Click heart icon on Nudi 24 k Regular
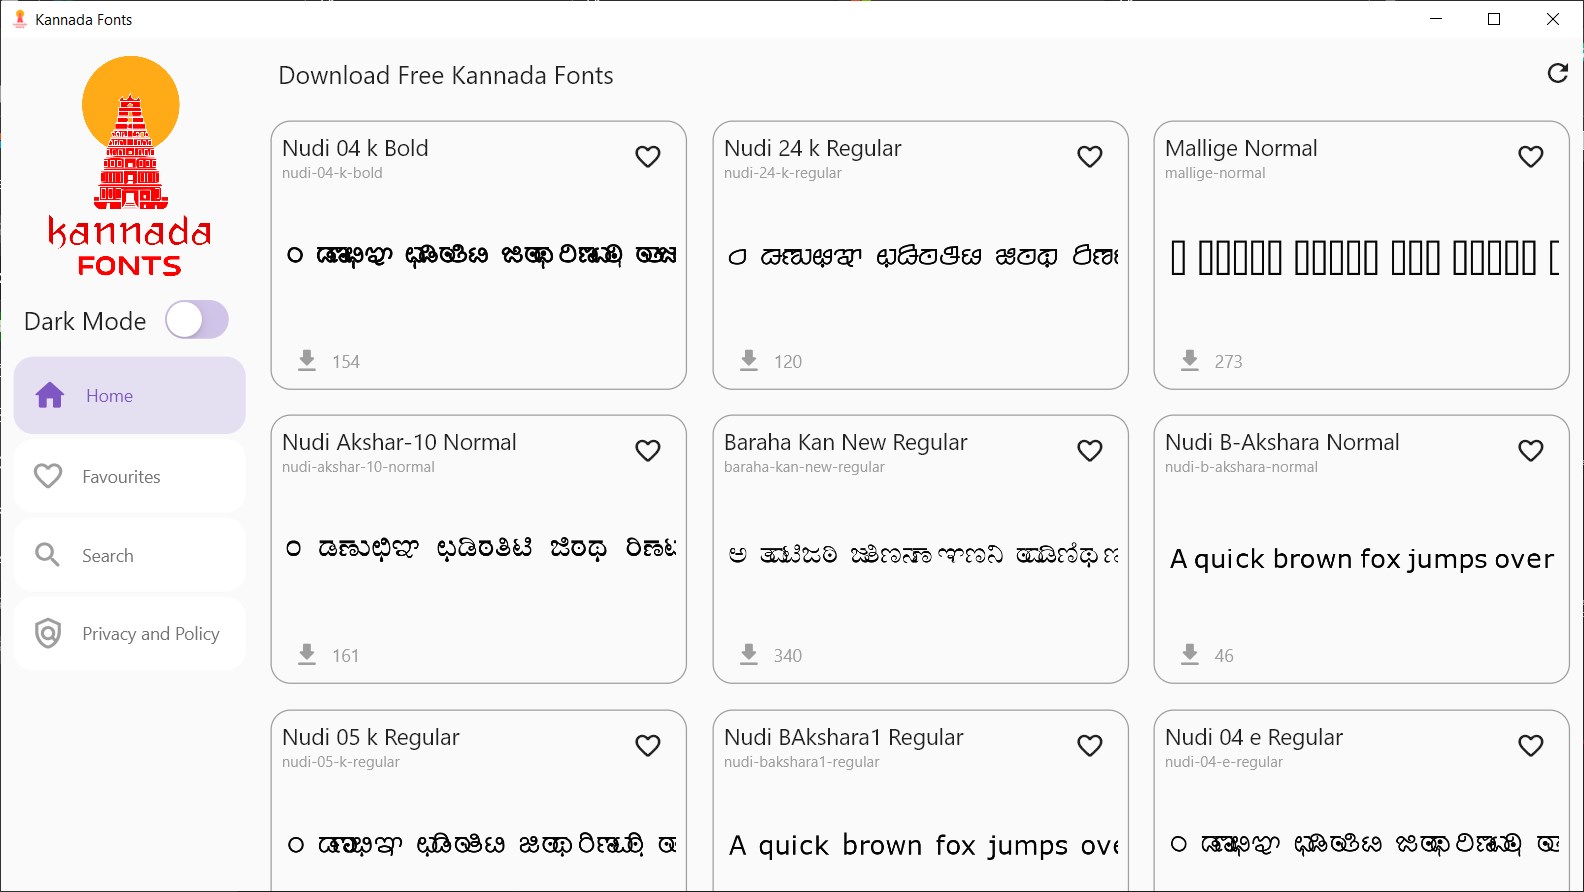The image size is (1584, 892). 1089,157
